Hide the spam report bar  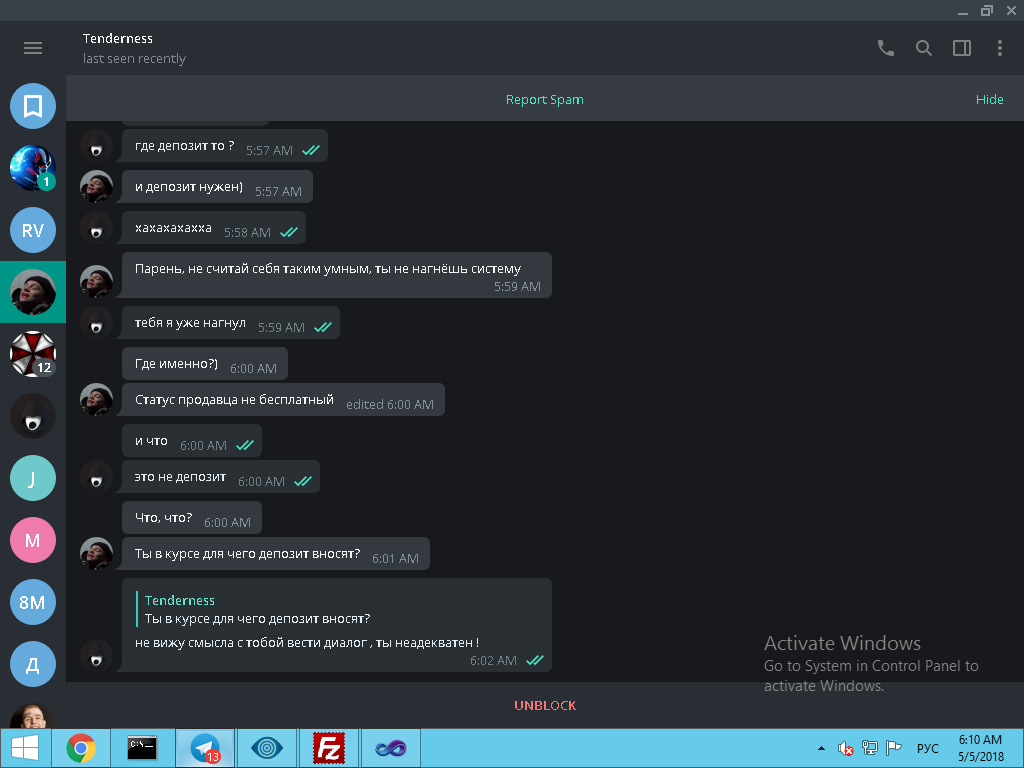click(989, 100)
